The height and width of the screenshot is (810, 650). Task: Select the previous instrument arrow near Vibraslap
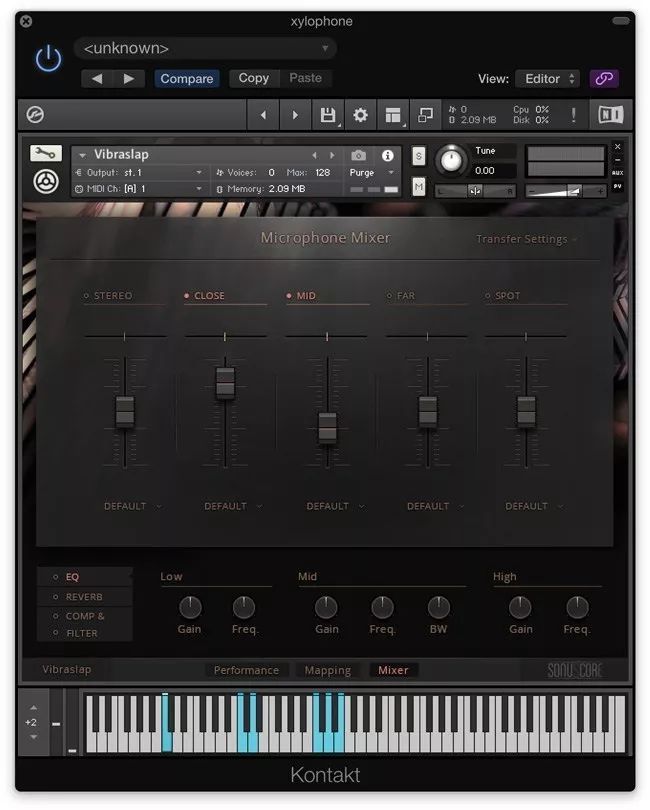(x=314, y=155)
